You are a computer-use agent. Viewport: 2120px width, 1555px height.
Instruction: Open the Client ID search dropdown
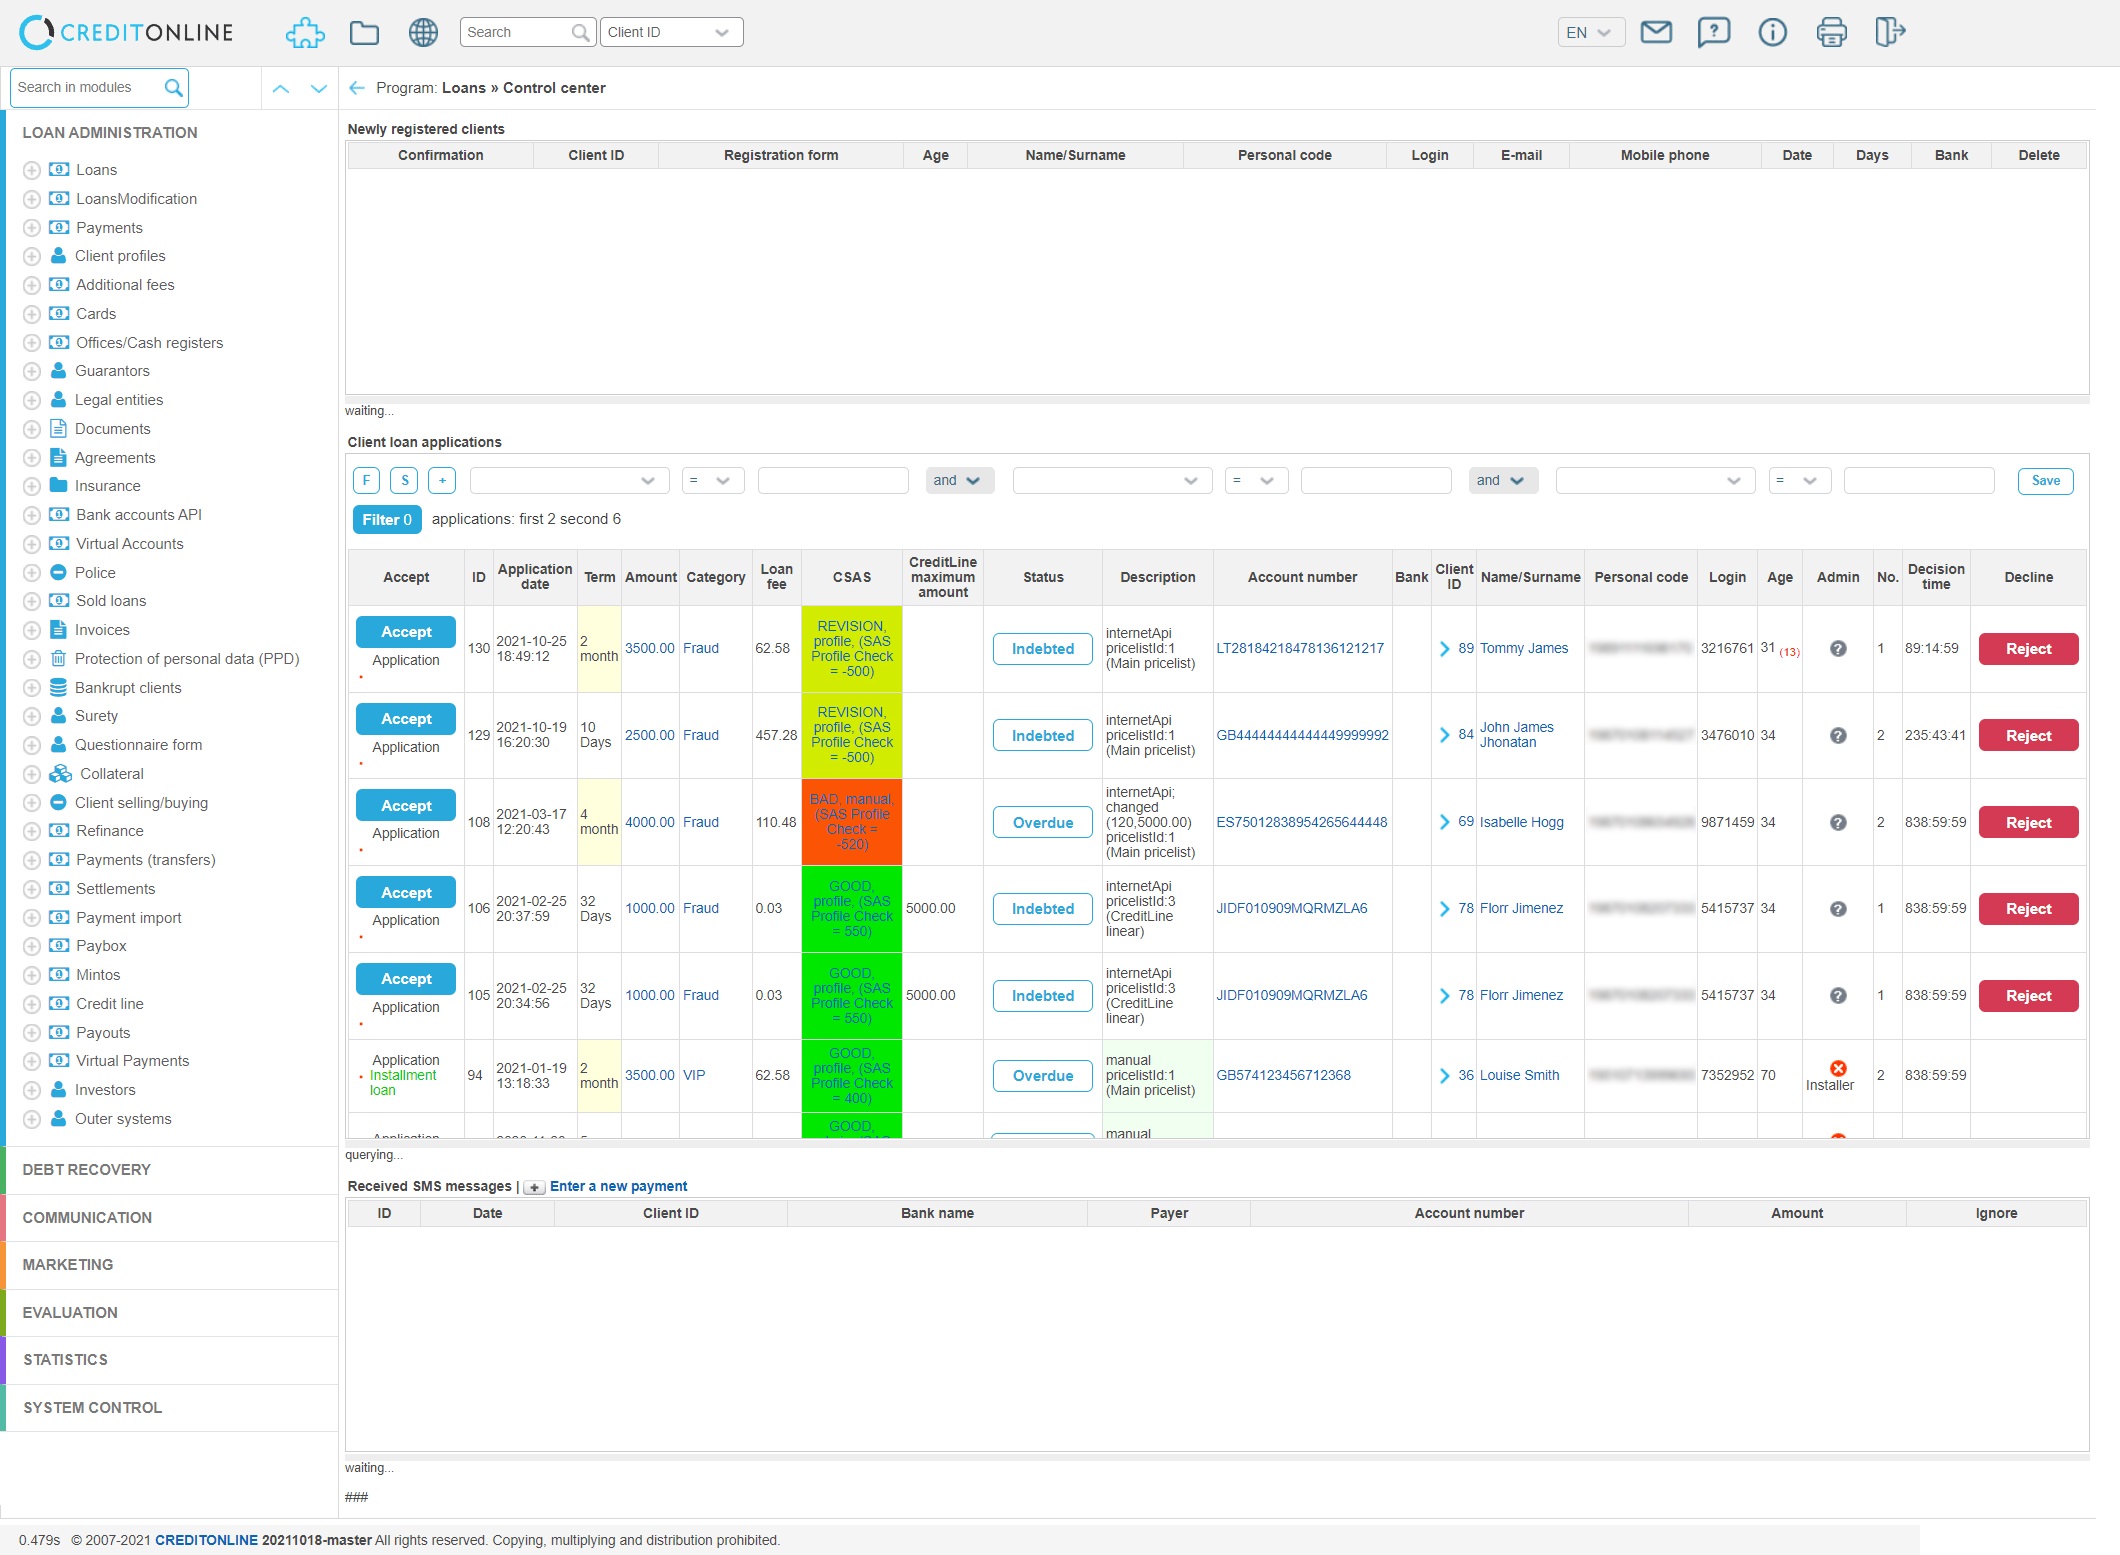tap(671, 32)
